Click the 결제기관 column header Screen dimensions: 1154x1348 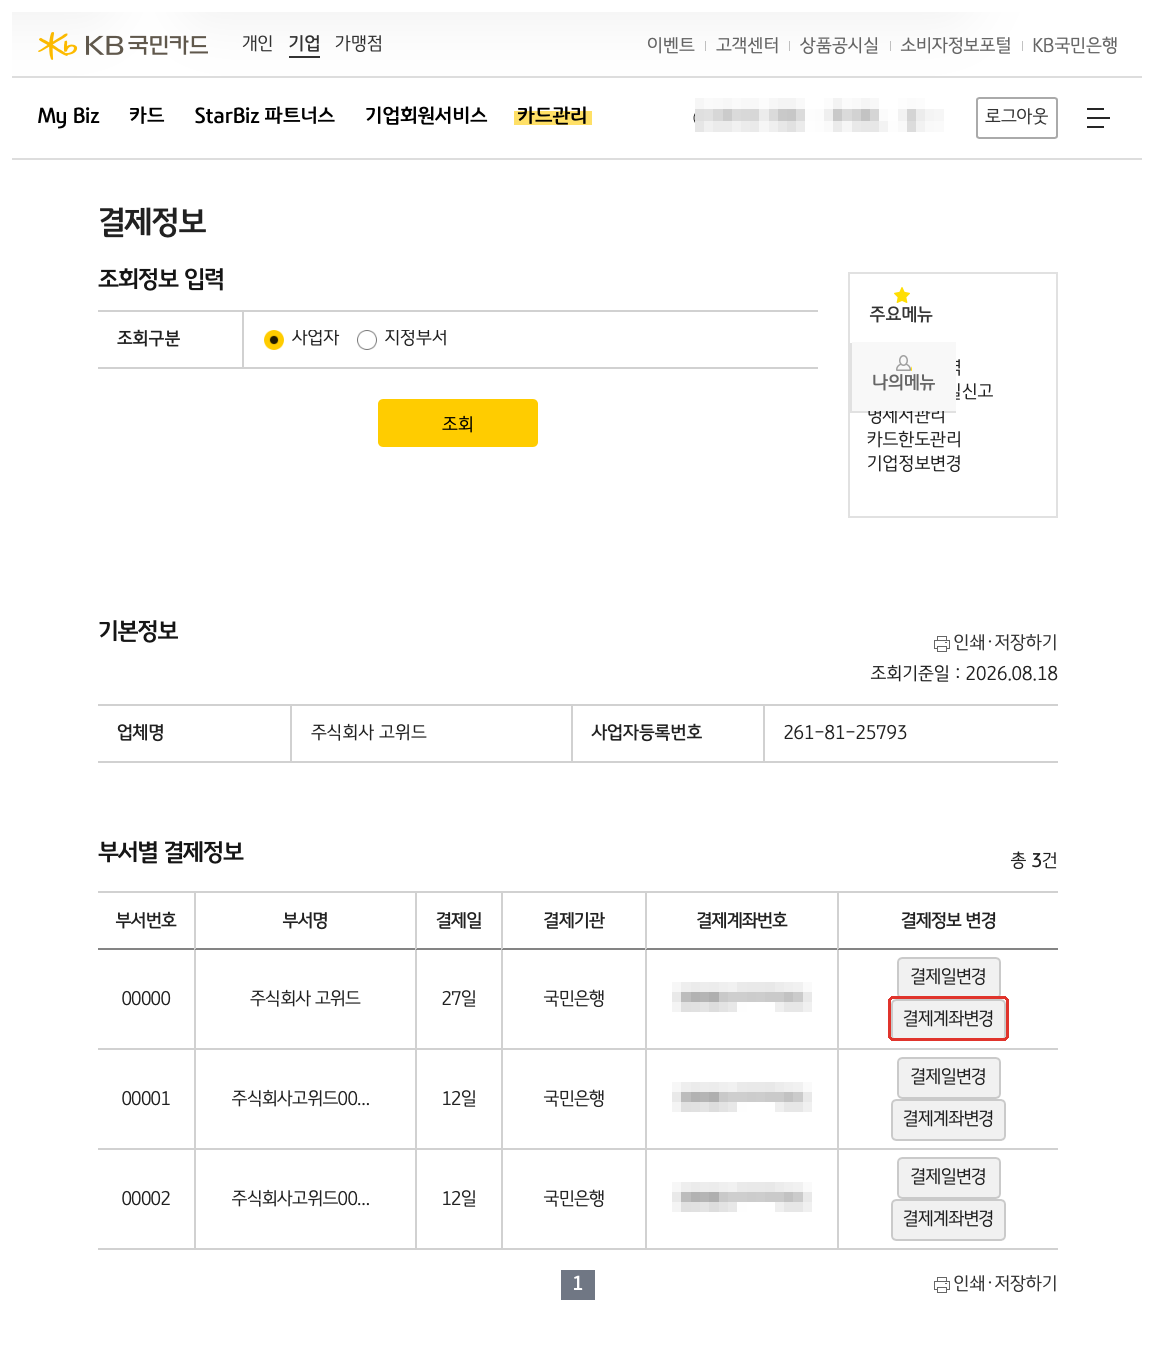click(574, 921)
